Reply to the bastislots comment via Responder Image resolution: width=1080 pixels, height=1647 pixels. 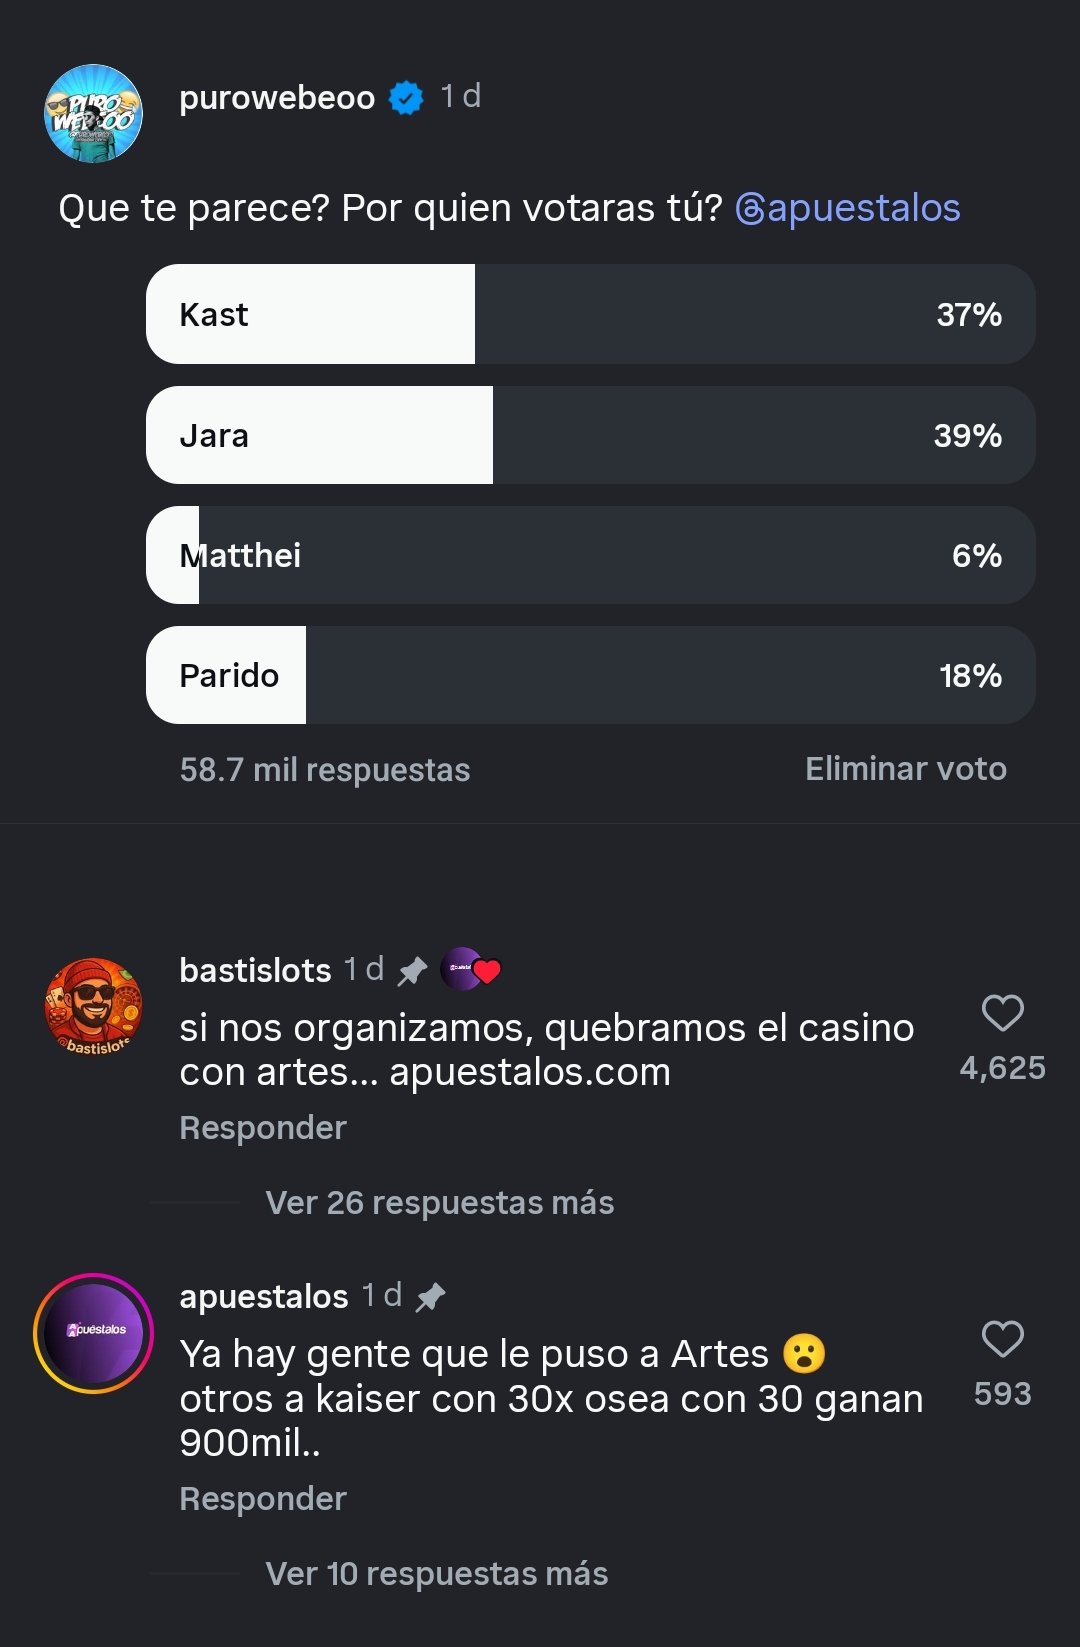point(263,1127)
